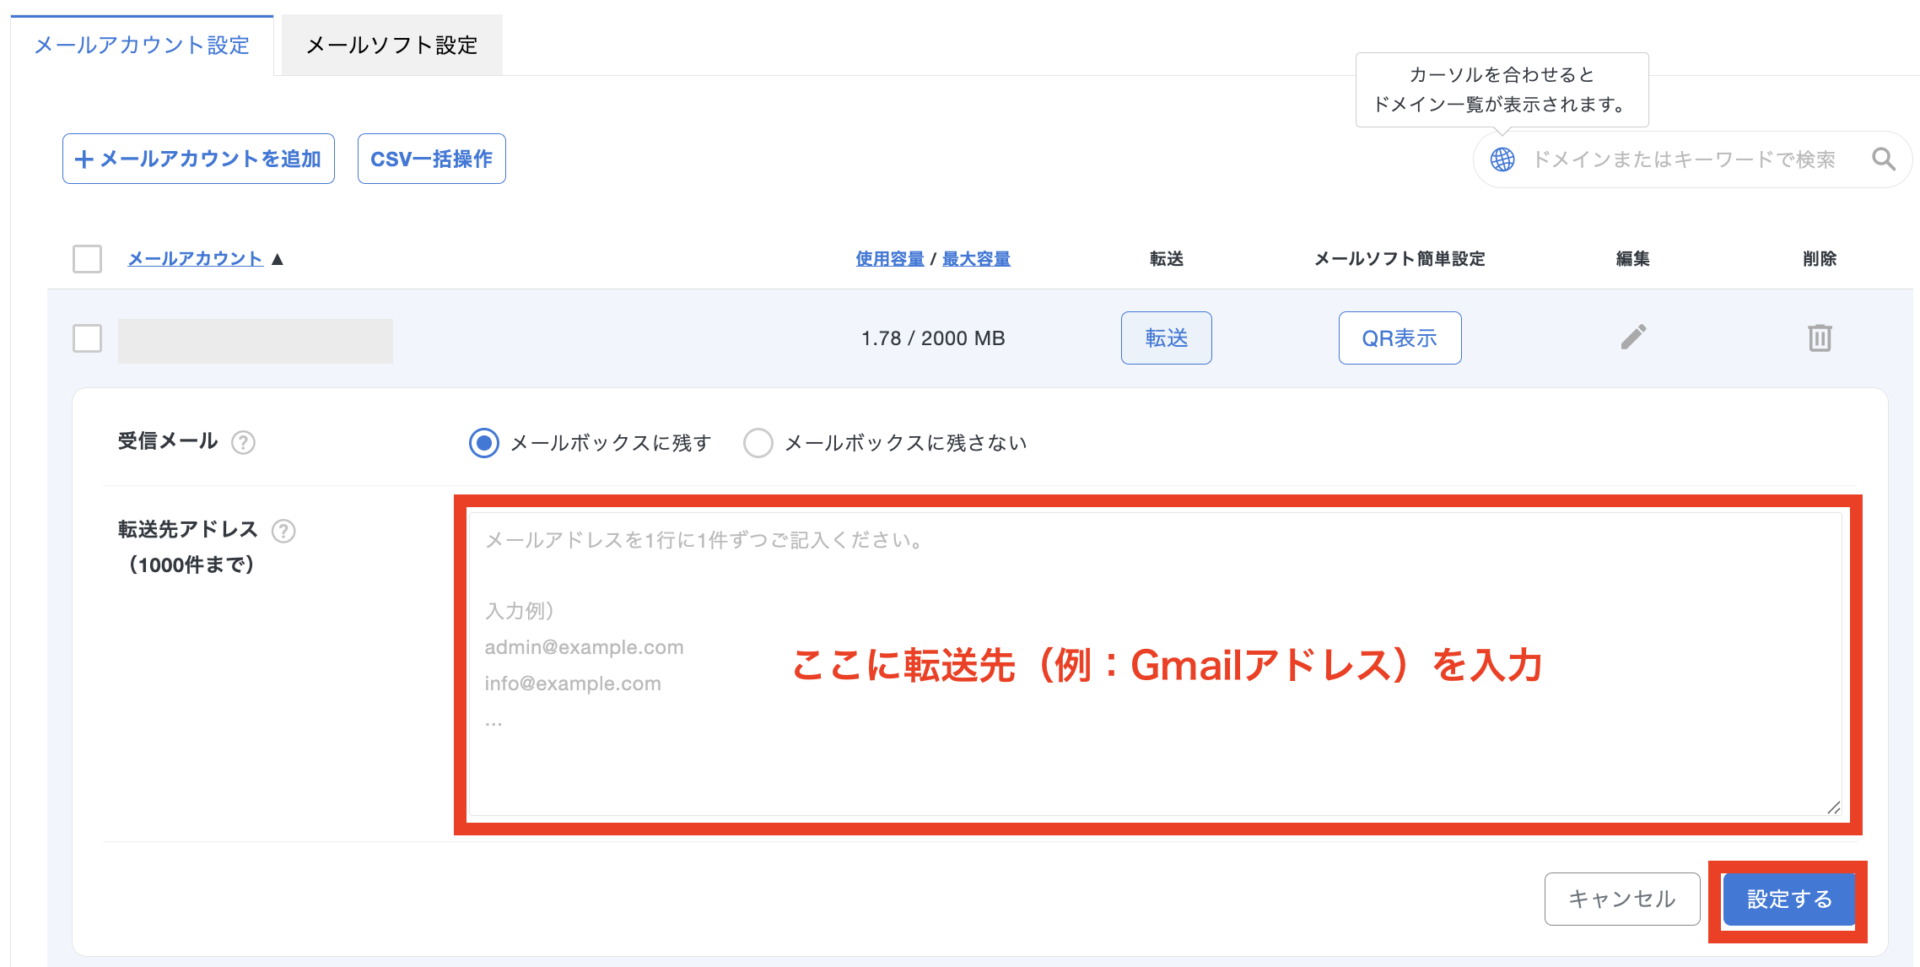Image resolution: width=1920 pixels, height=967 pixels.
Task: Select メールボックスに残す radio option
Action: (484, 443)
